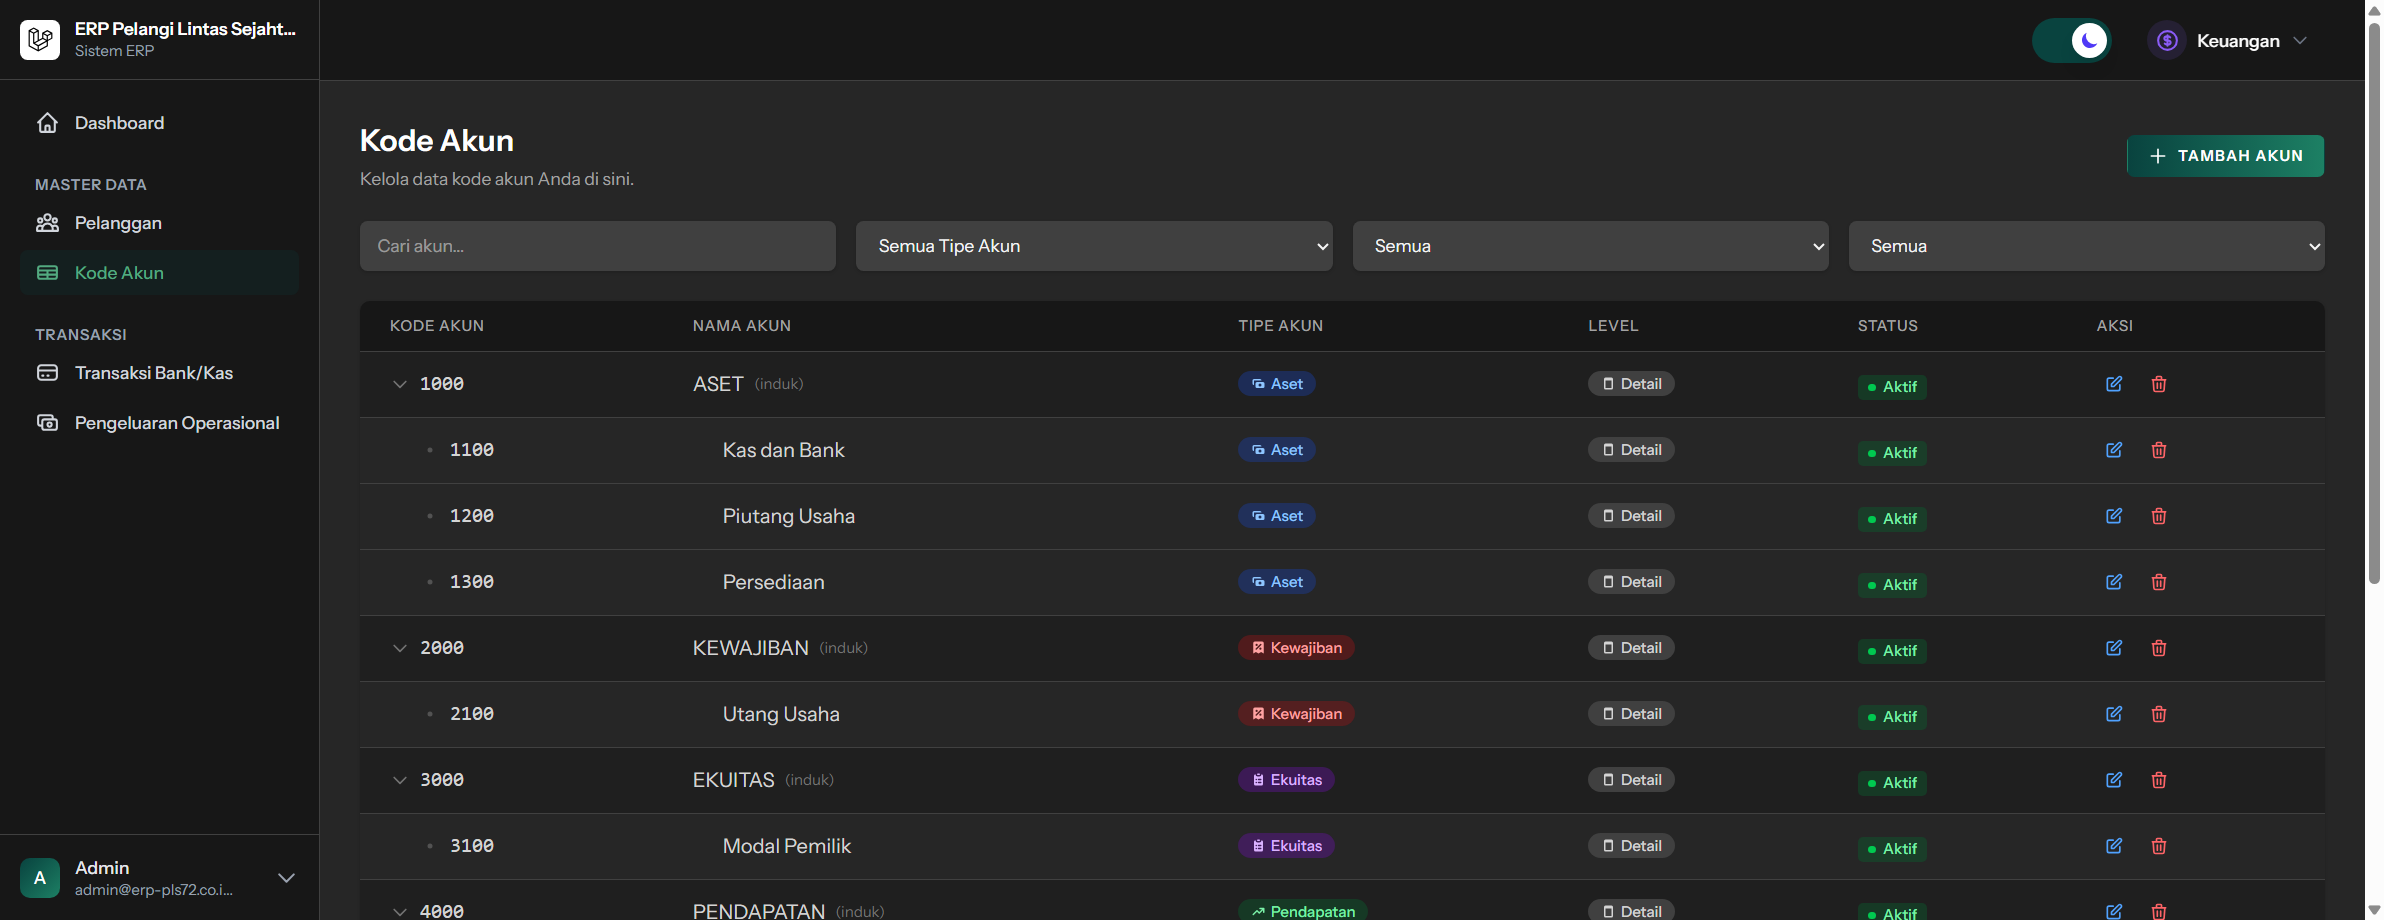
Task: Go to Dashboard in the sidebar
Action: click(x=119, y=123)
